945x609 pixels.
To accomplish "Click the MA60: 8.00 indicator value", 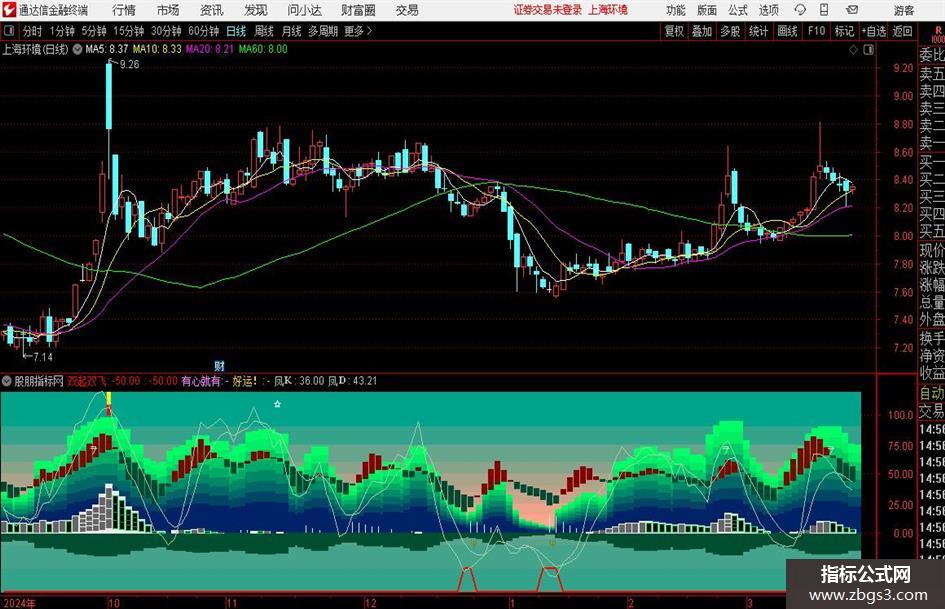I will tap(263, 49).
